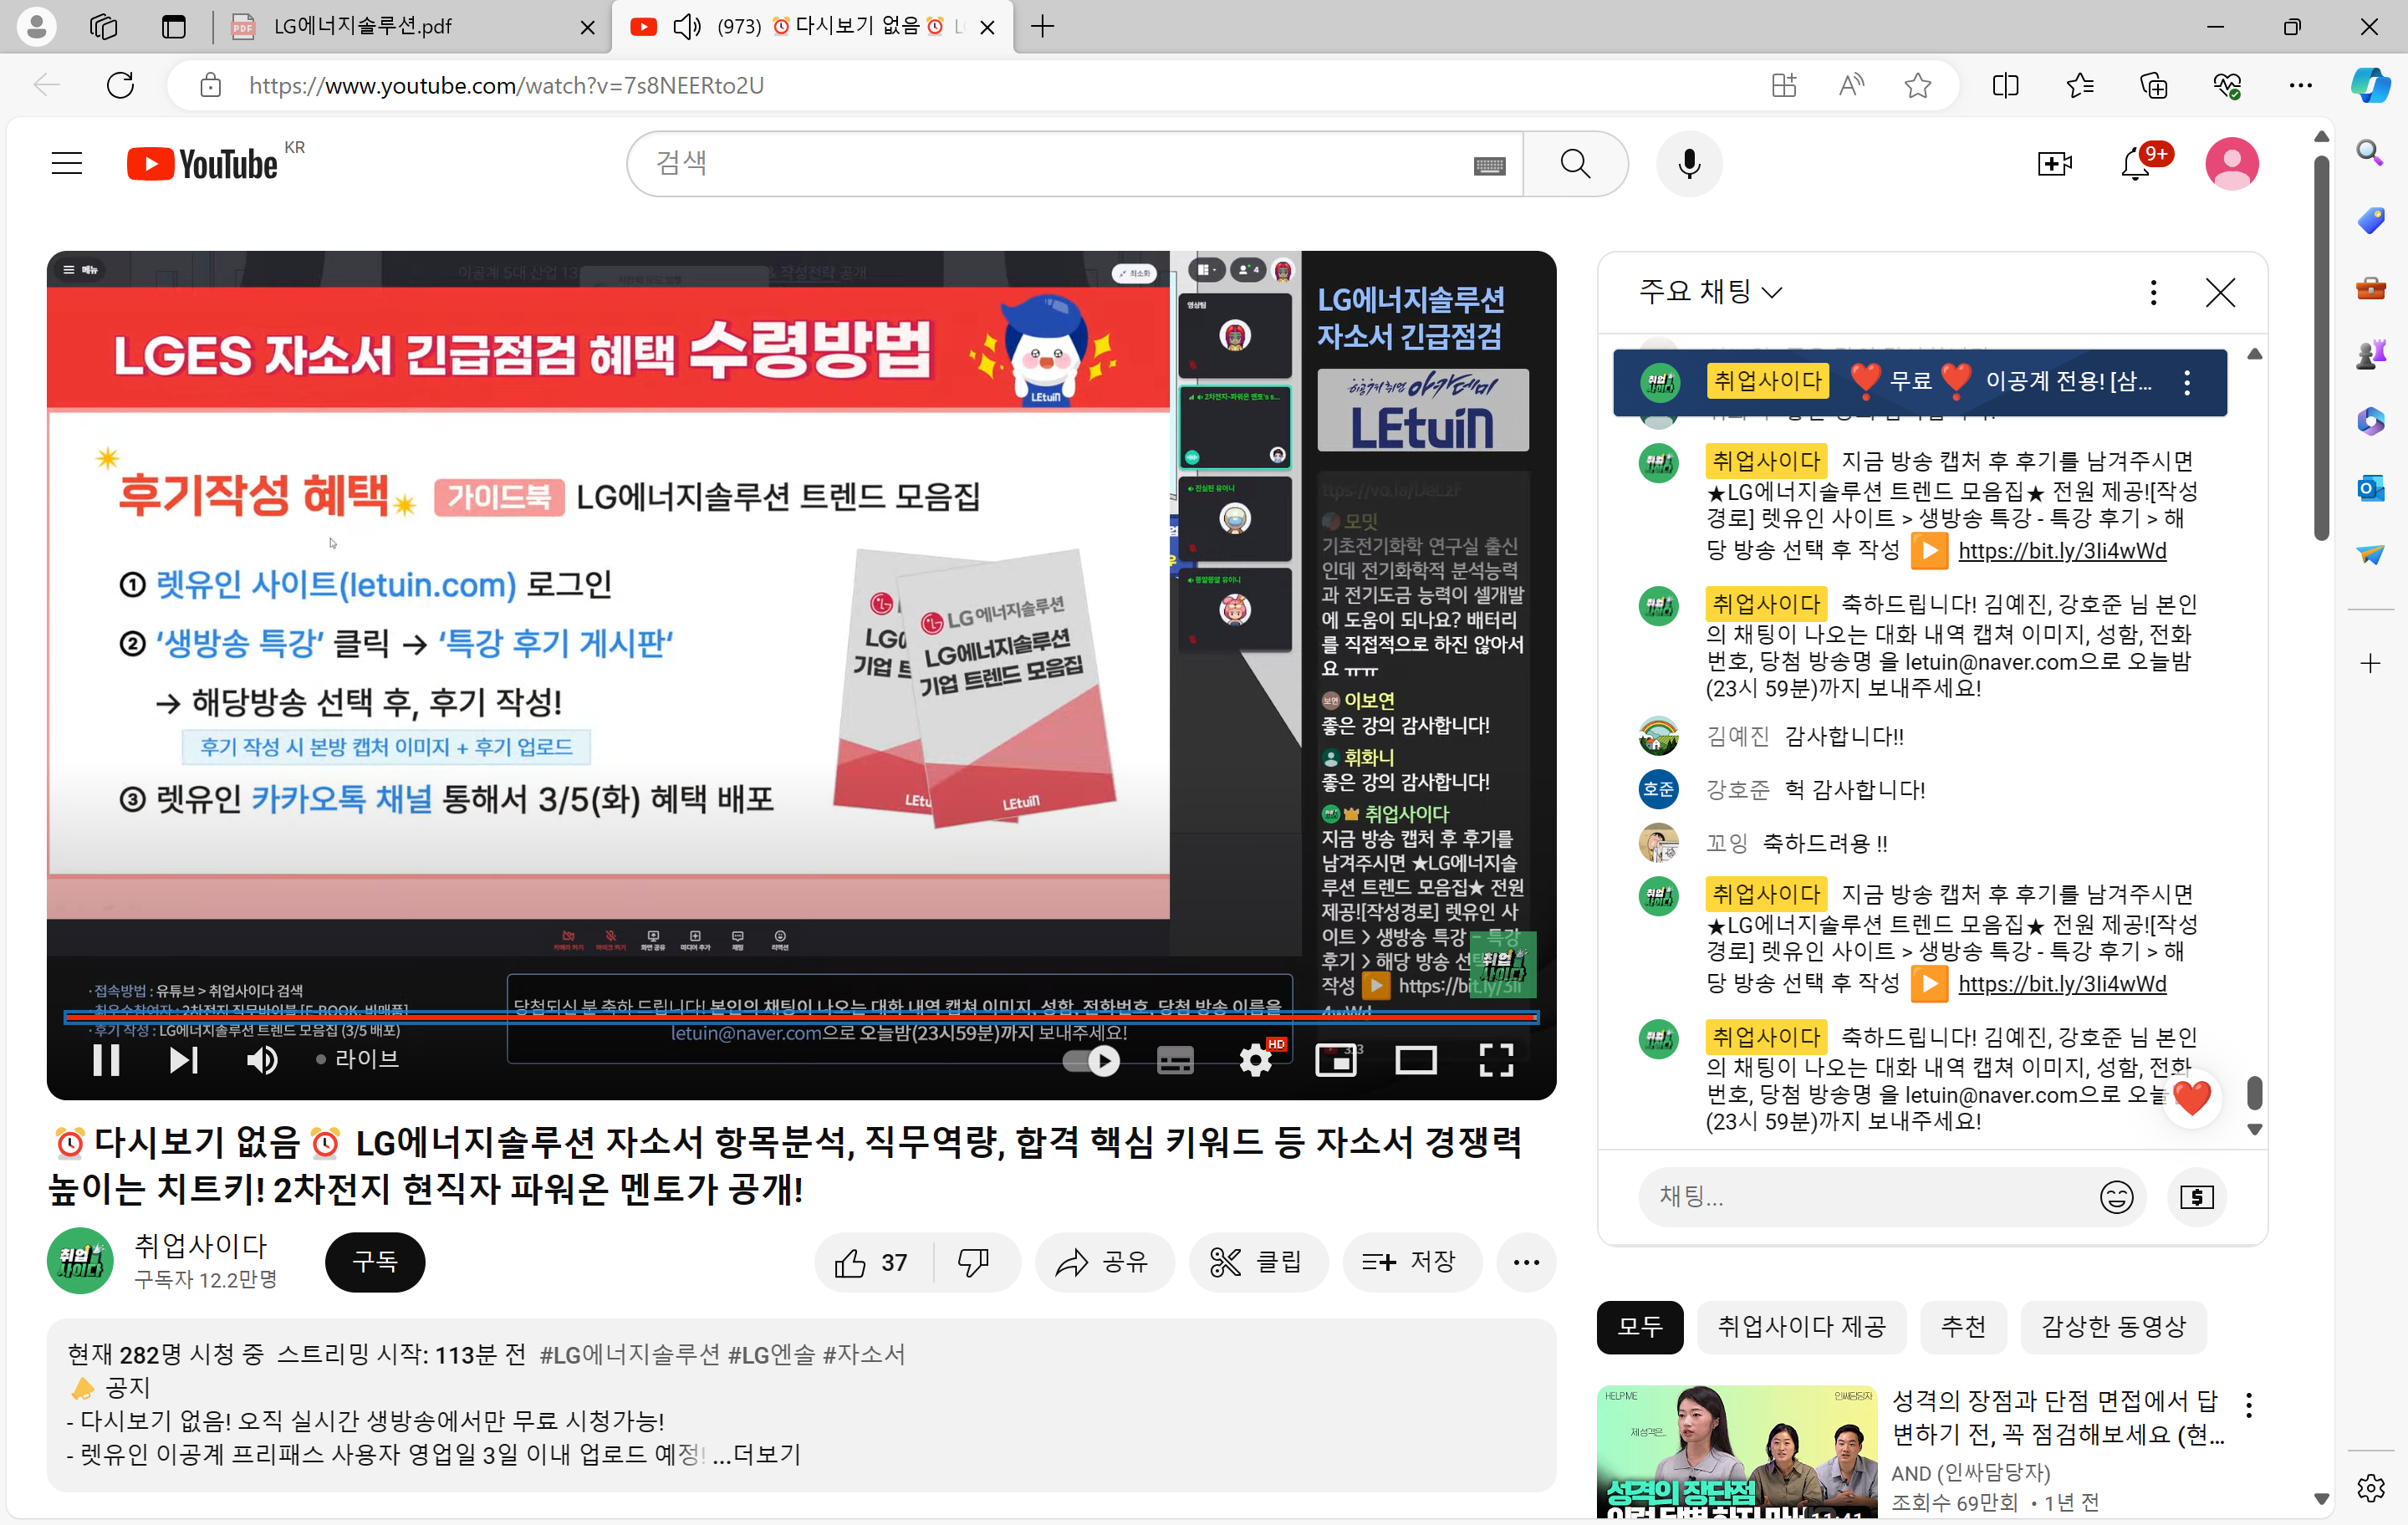Click the search magnifier button

(1575, 163)
